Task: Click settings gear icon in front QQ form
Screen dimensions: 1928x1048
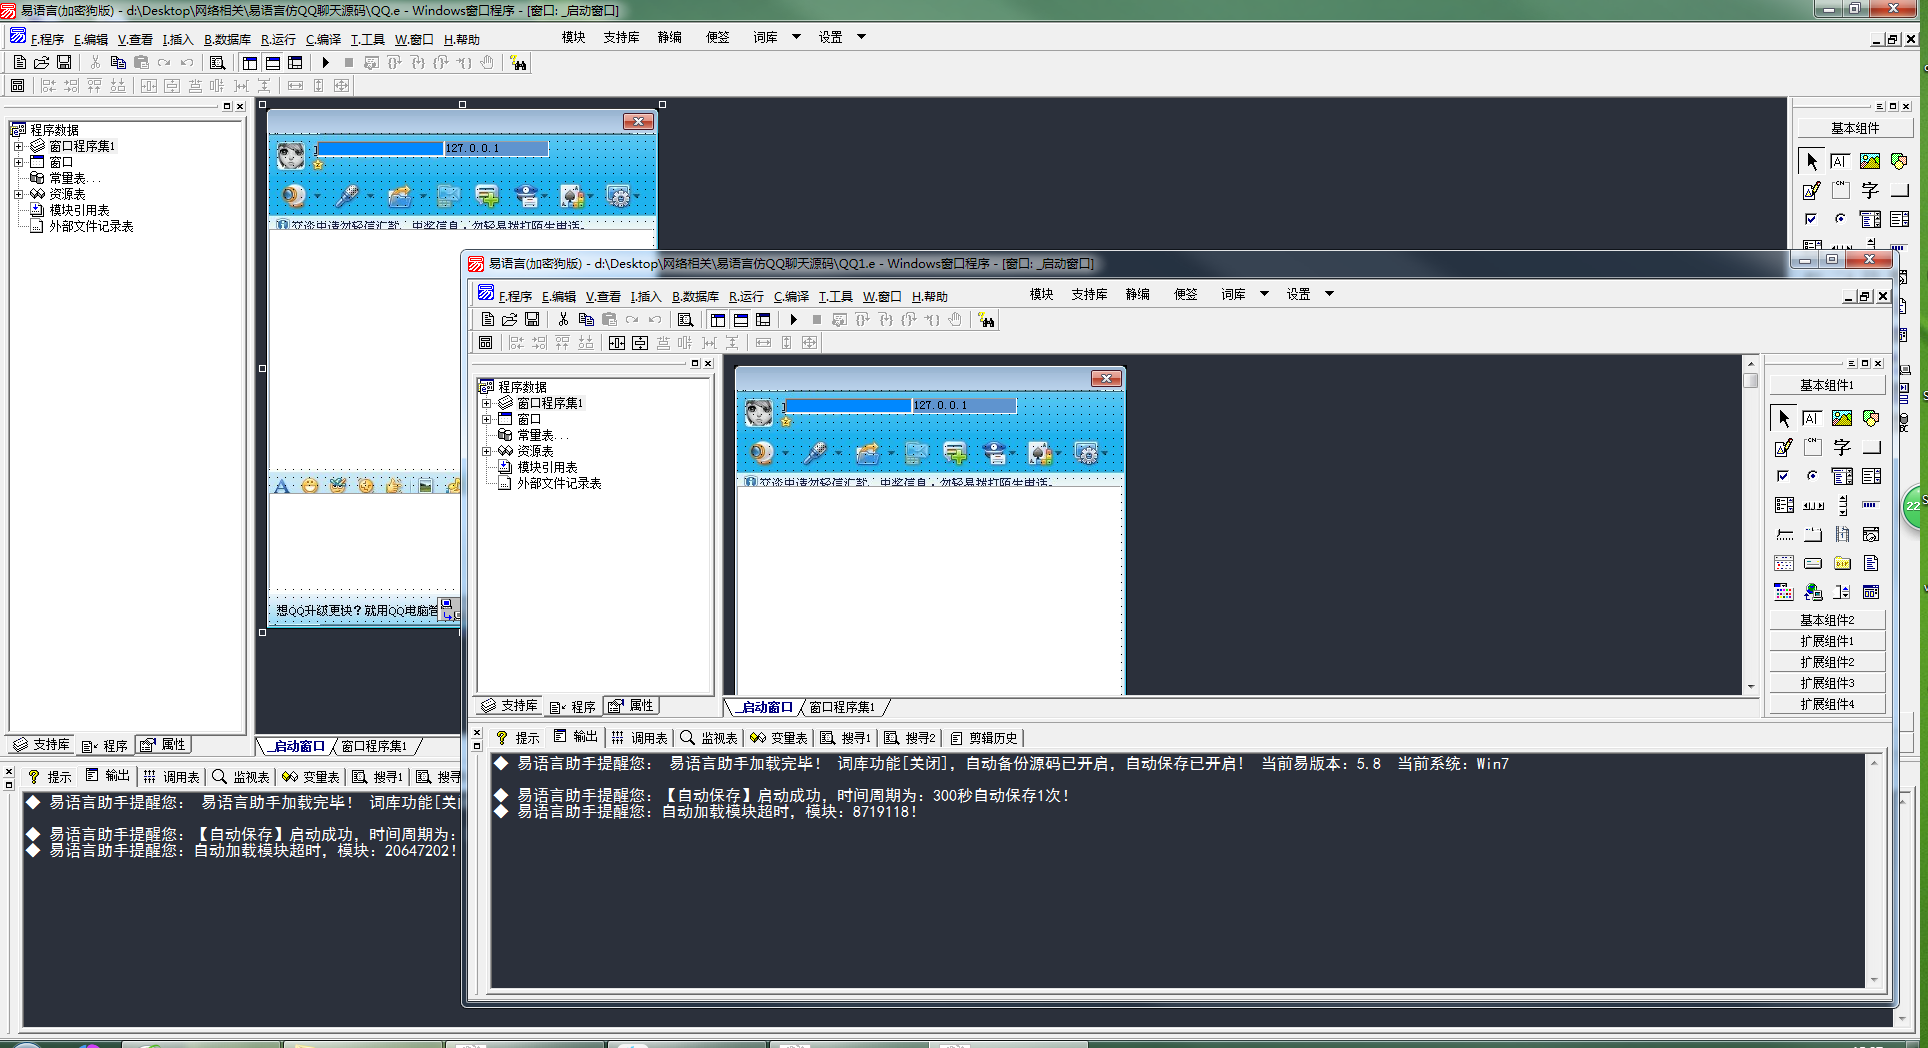Action: tap(1087, 453)
